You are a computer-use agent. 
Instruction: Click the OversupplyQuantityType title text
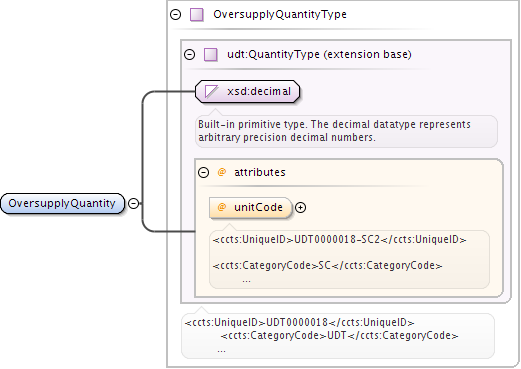[280, 14]
